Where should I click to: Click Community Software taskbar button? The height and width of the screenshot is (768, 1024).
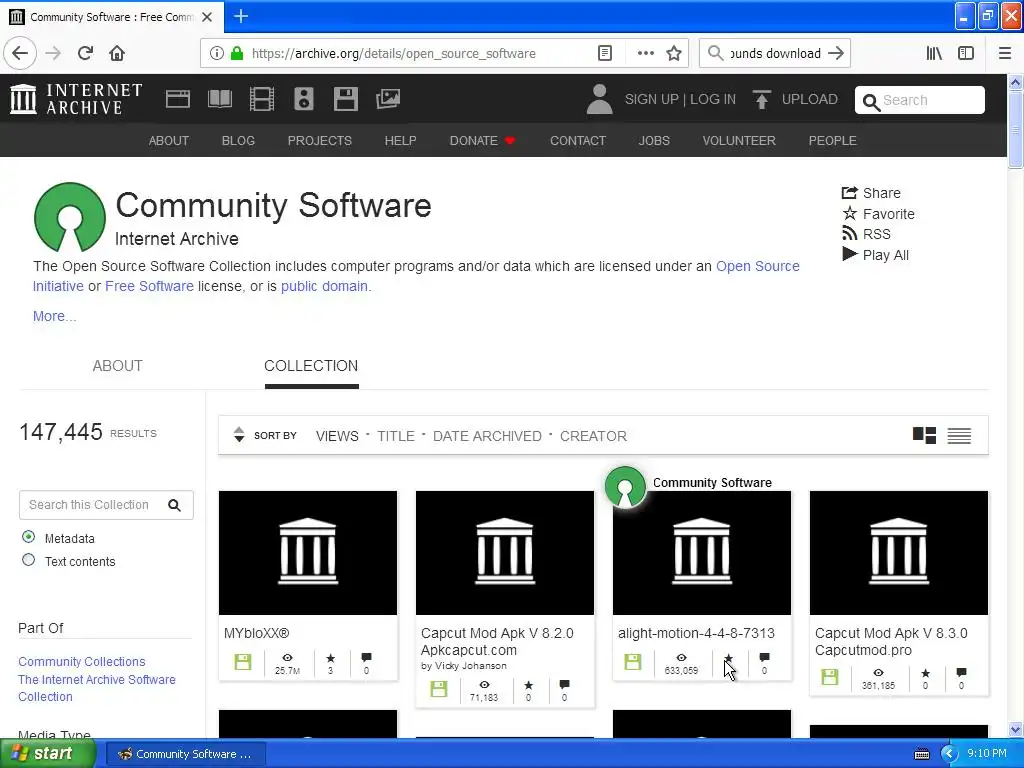pyautogui.click(x=185, y=754)
